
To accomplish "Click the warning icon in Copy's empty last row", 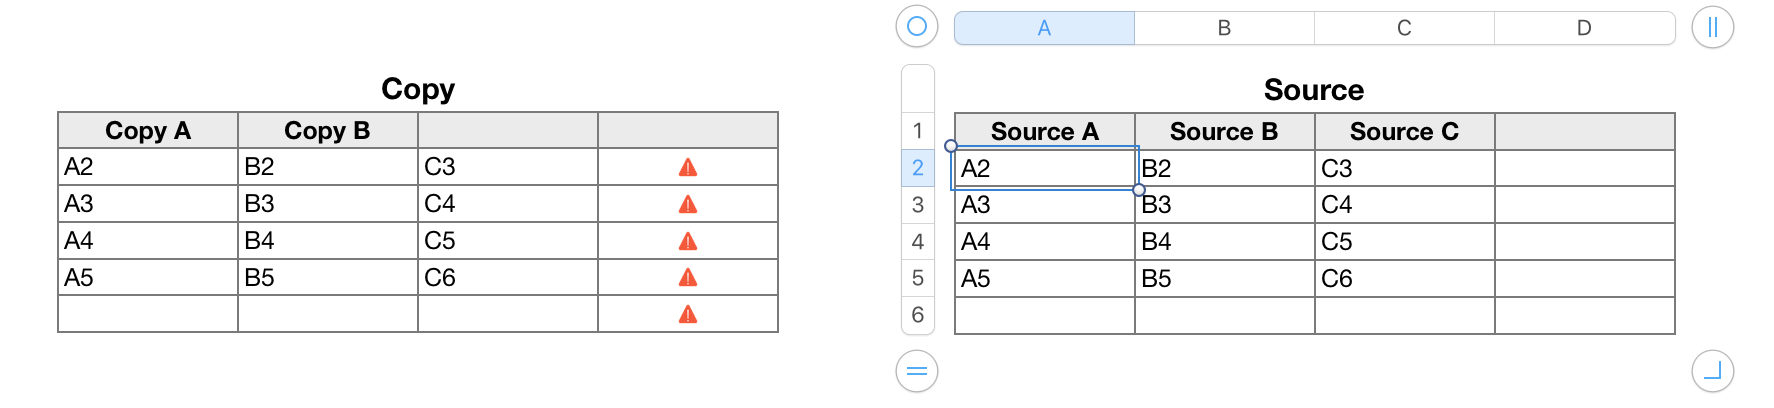I will point(688,314).
